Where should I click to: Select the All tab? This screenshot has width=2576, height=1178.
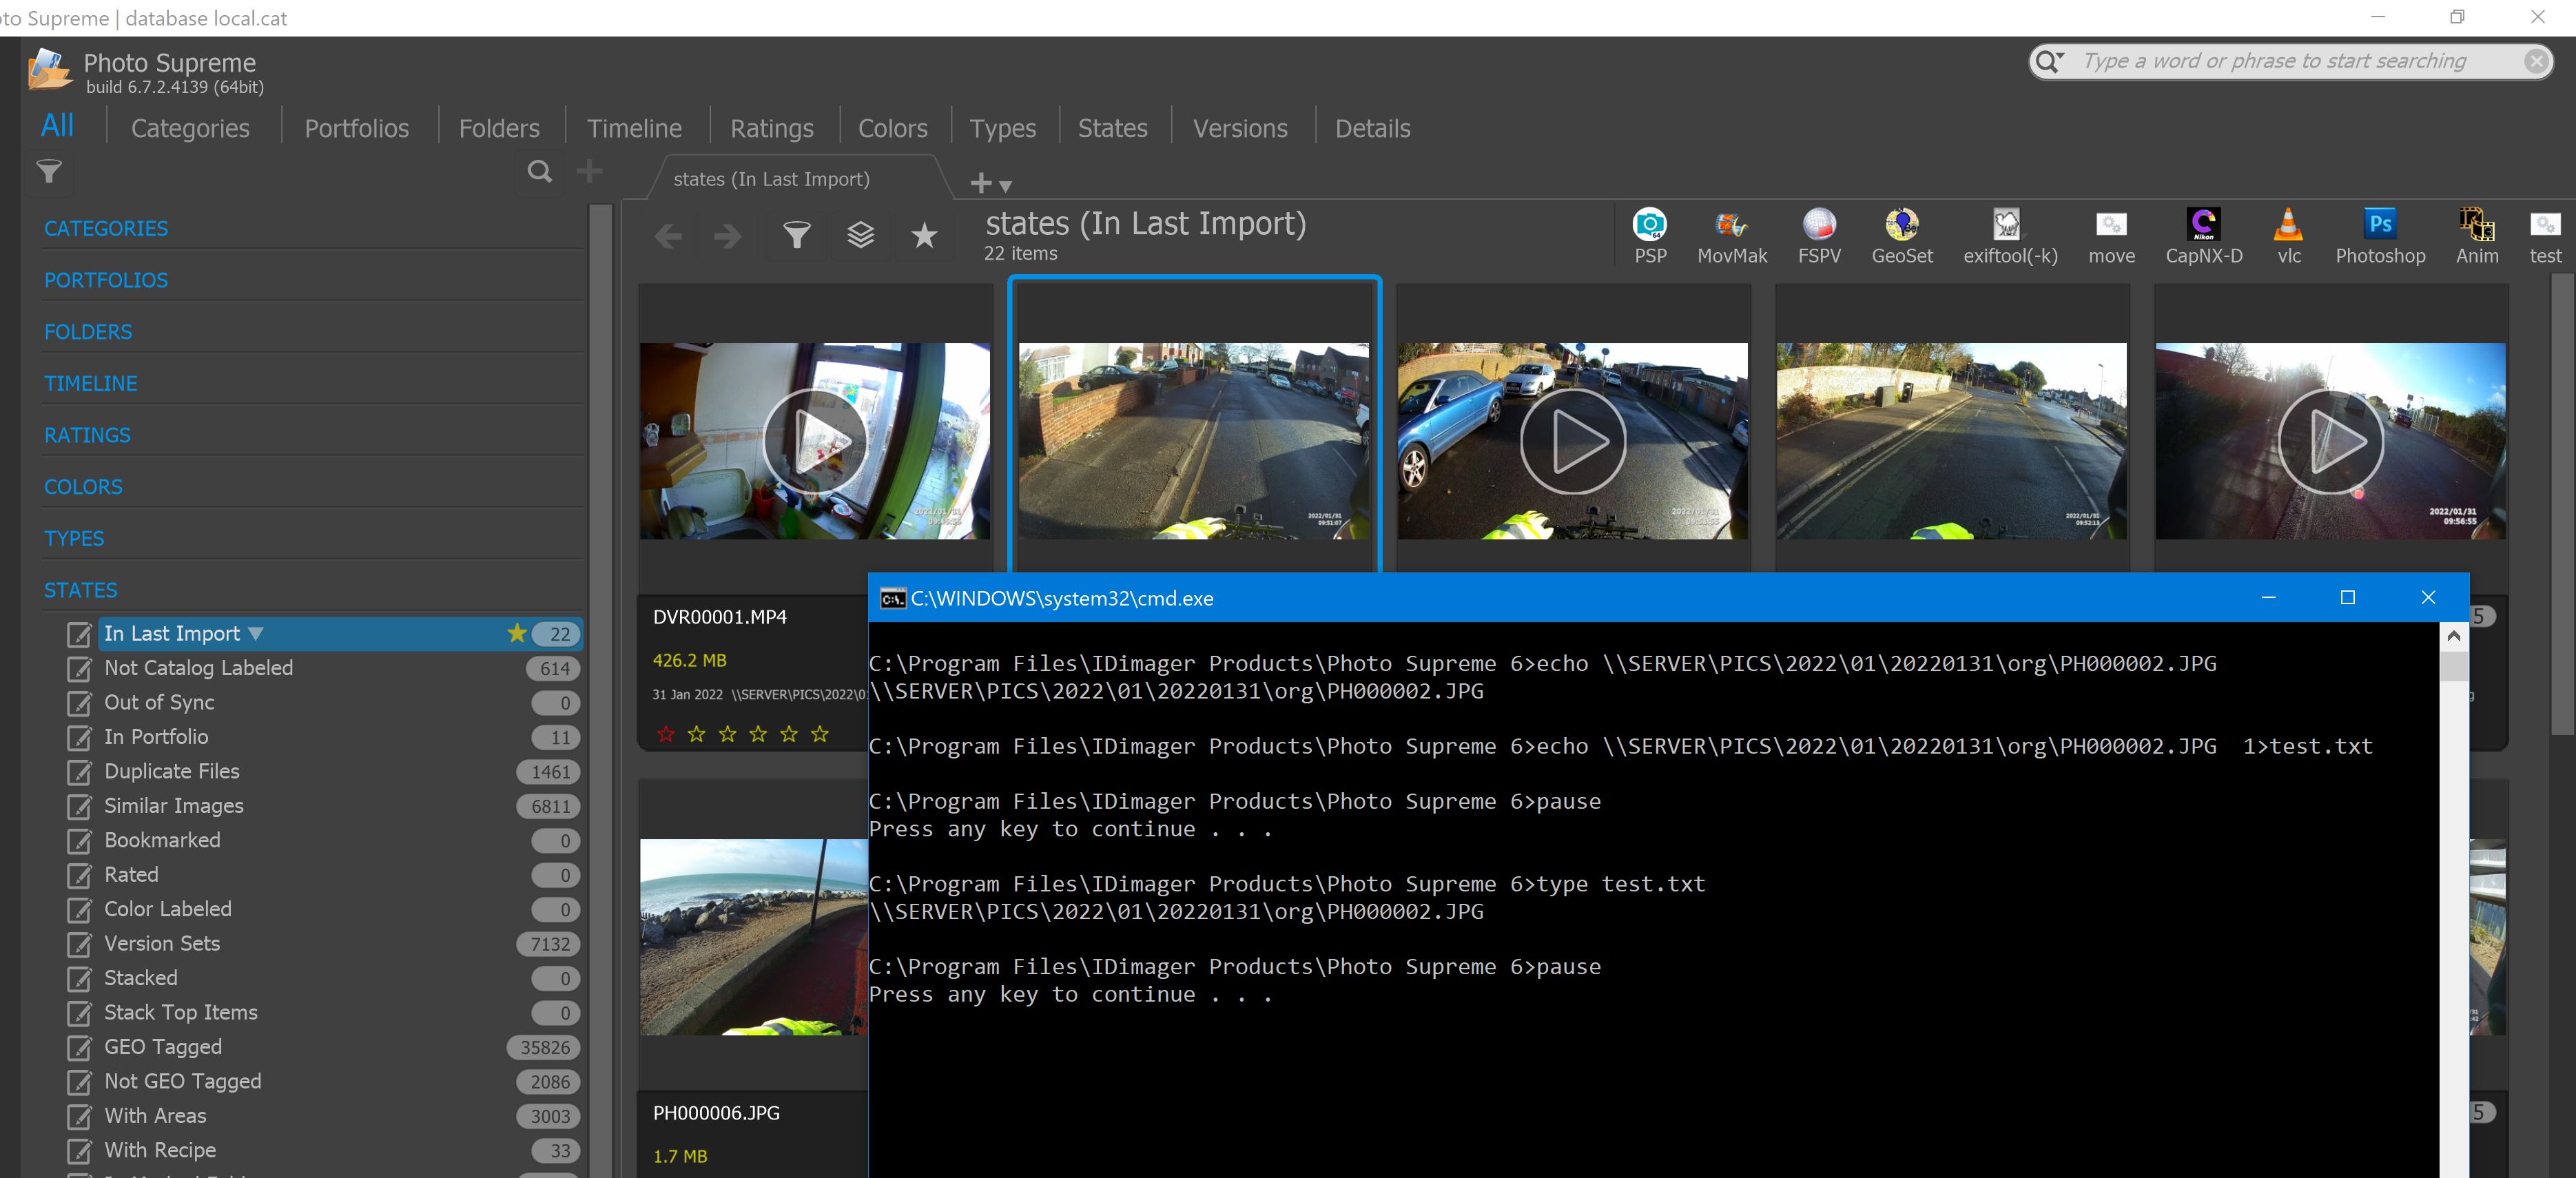point(57,125)
